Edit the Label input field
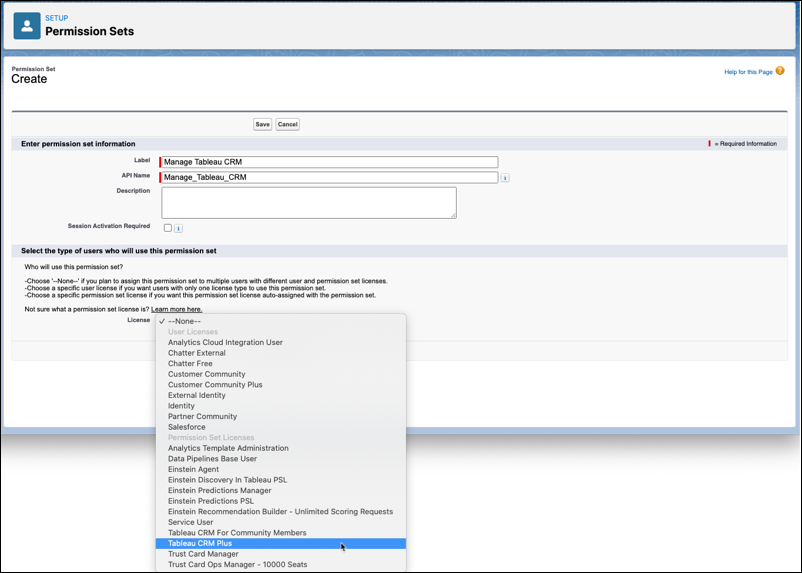This screenshot has width=802, height=573. coord(329,162)
